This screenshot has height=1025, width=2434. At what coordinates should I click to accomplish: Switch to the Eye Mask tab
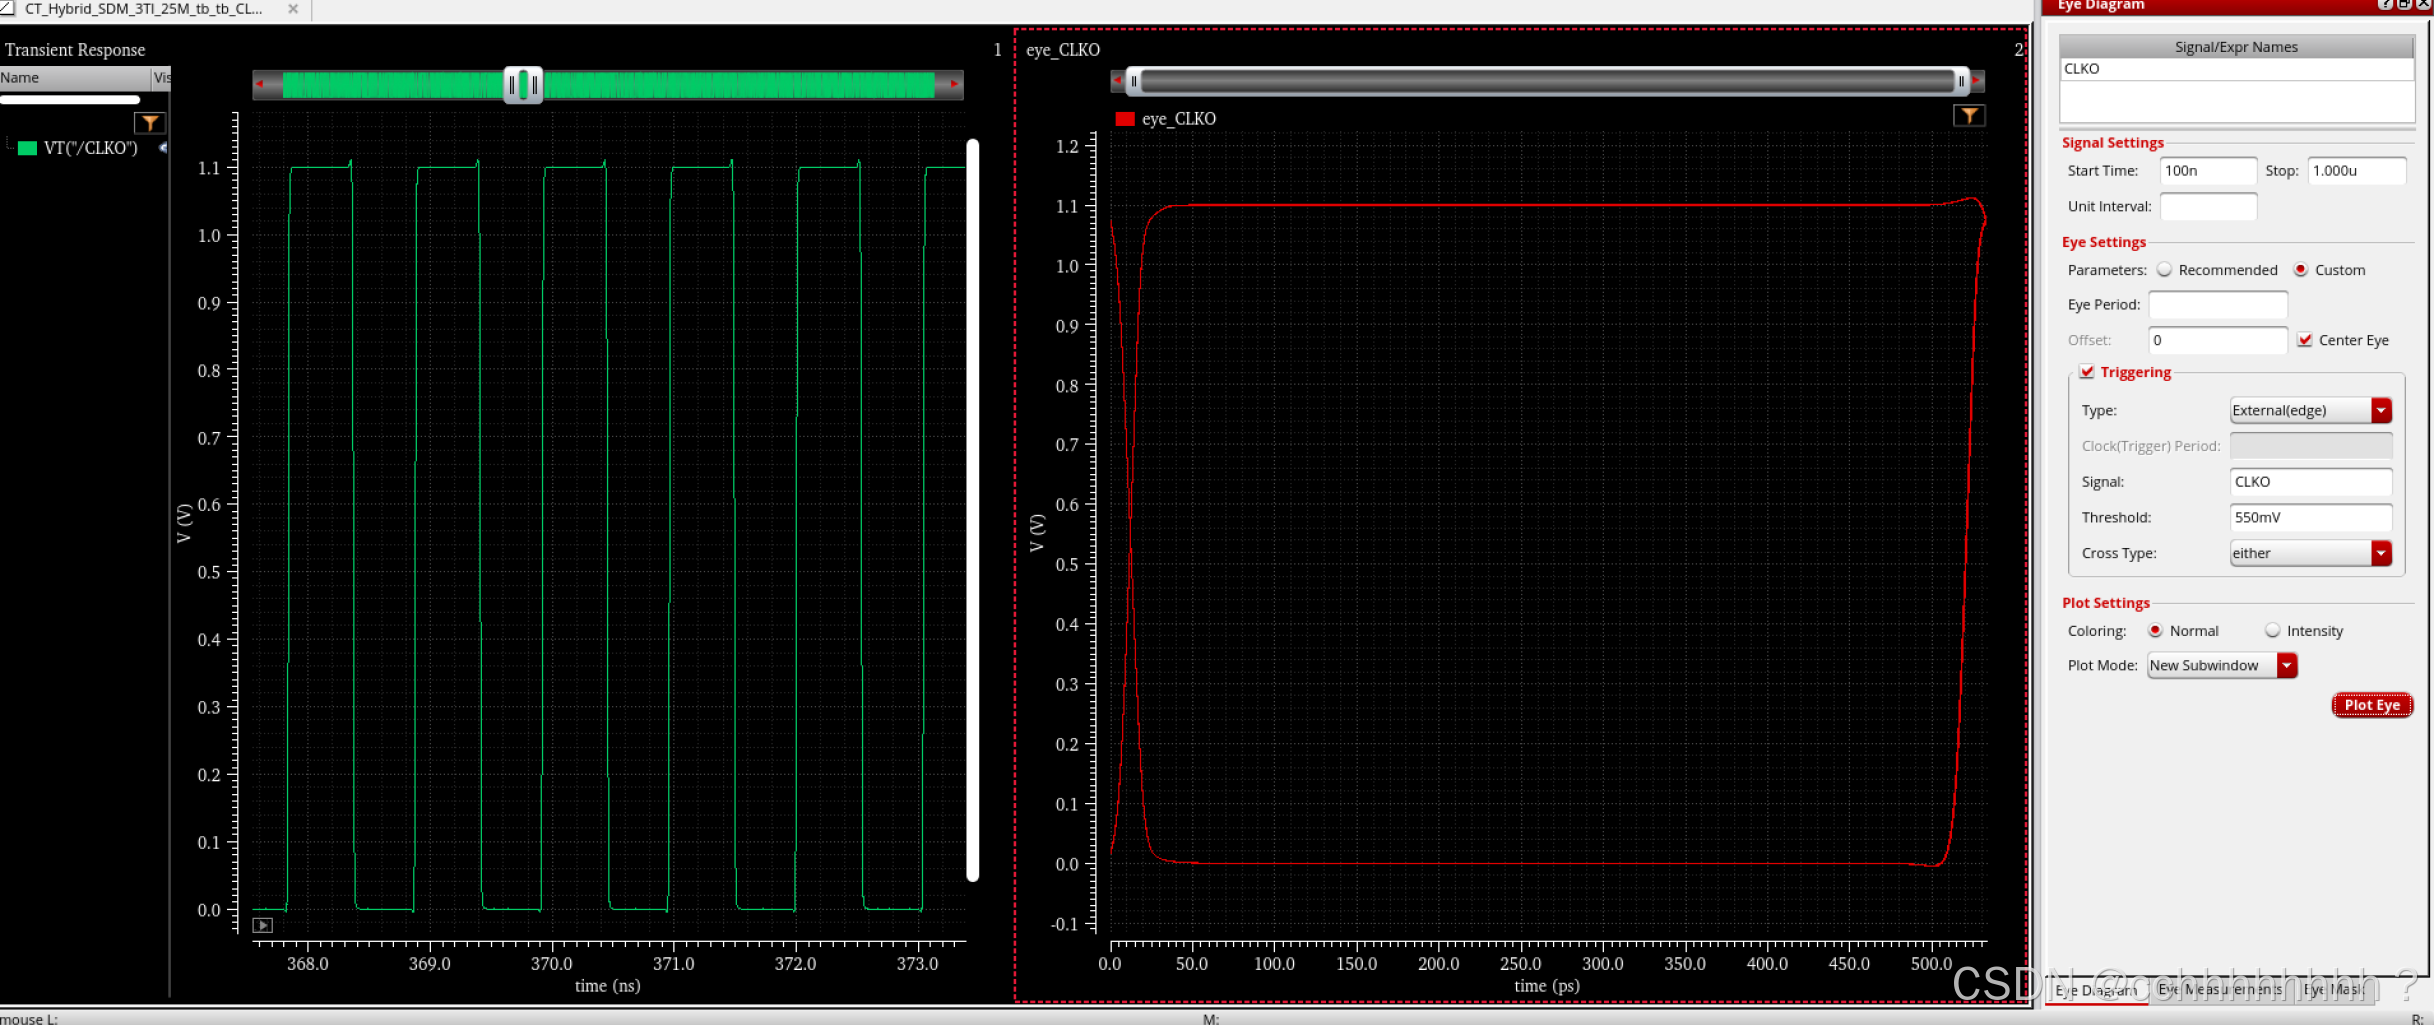2334,989
